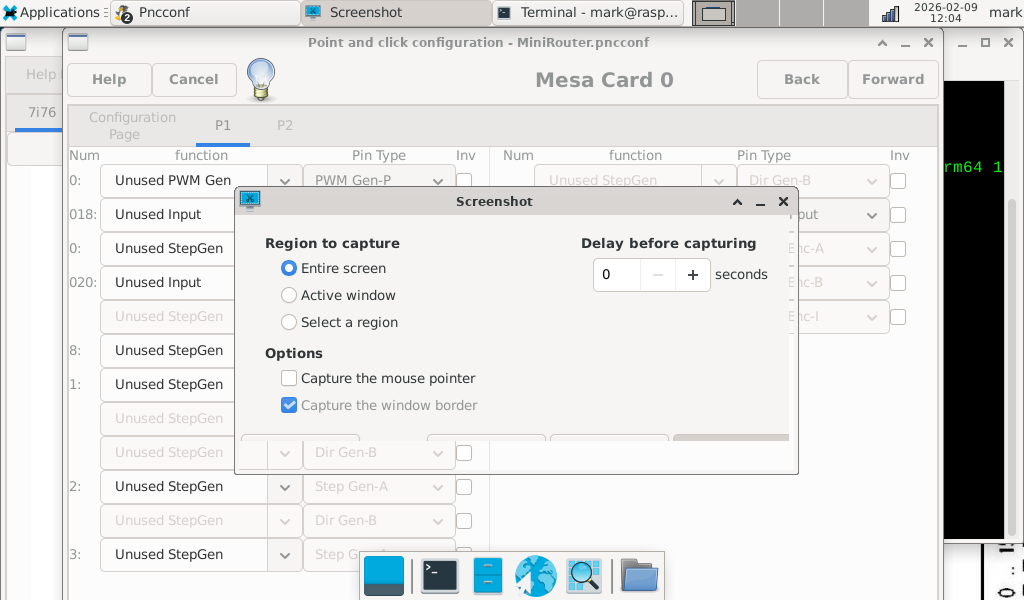Screen dimensions: 1024x600
Task: Open the Unused StepGen dropdown in row 3
Action: pyautogui.click(x=285, y=555)
